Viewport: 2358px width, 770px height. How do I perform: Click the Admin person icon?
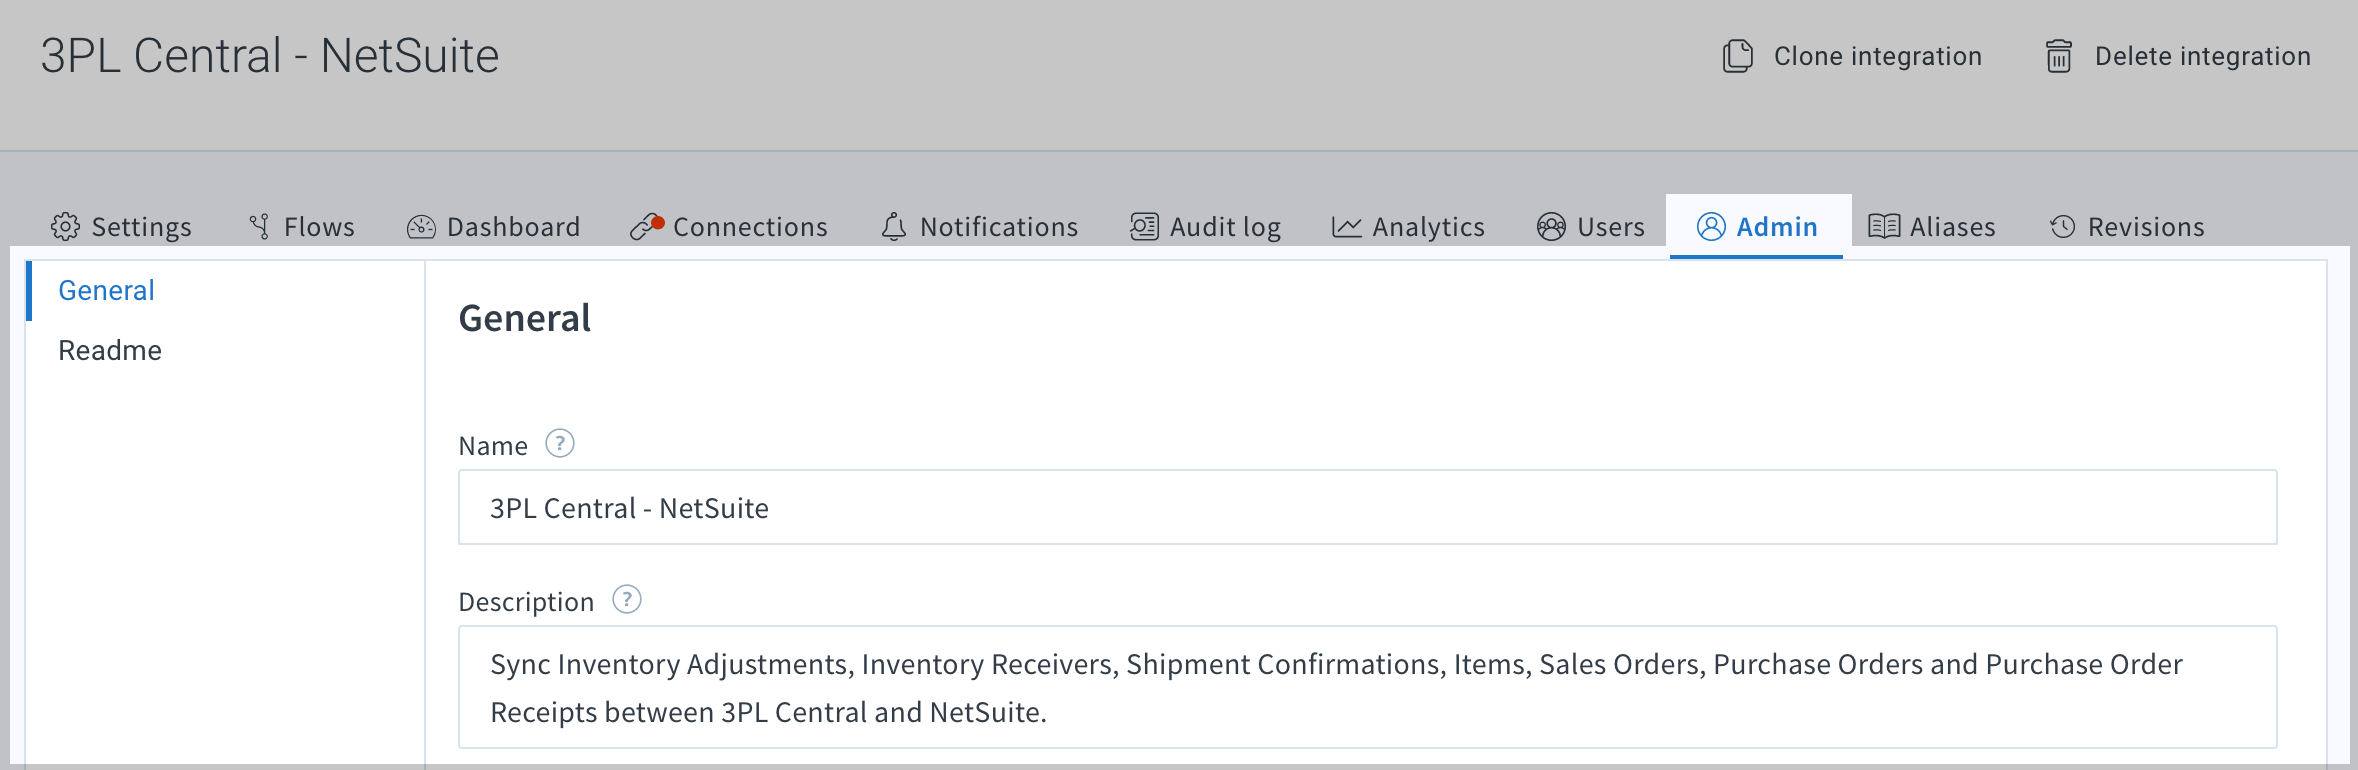(x=1711, y=227)
